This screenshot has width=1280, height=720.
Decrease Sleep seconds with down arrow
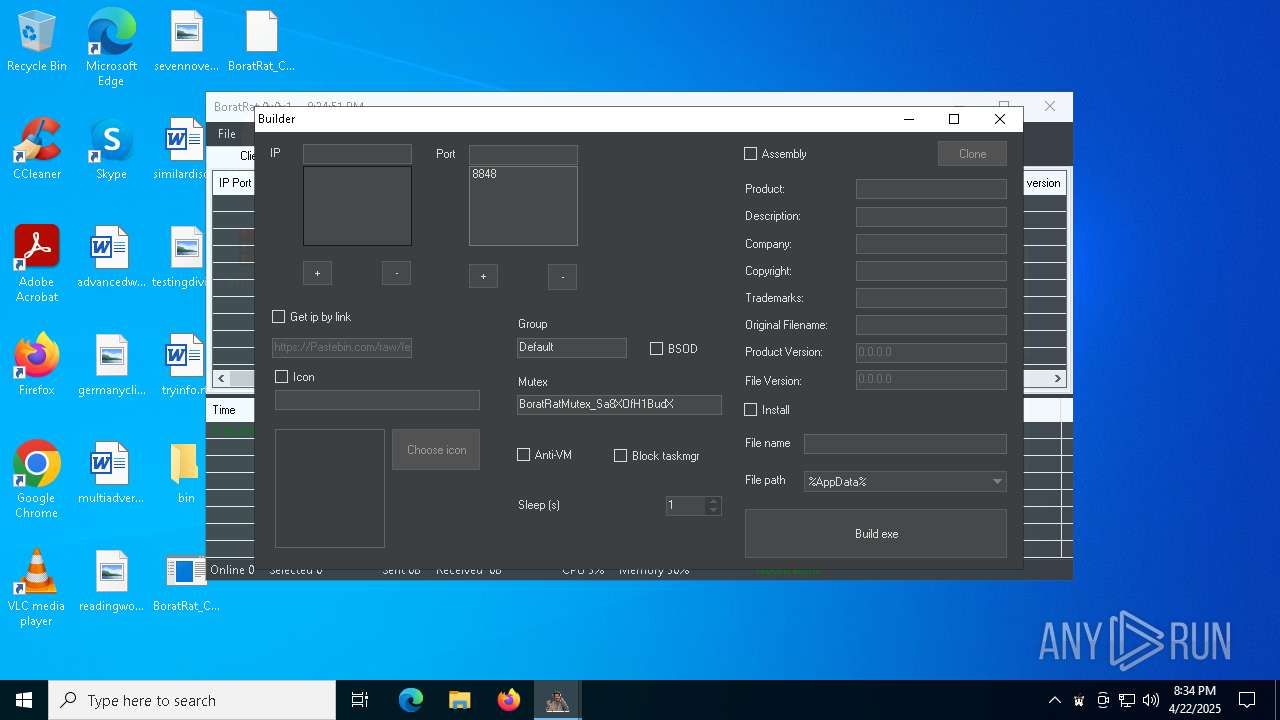pos(713,511)
